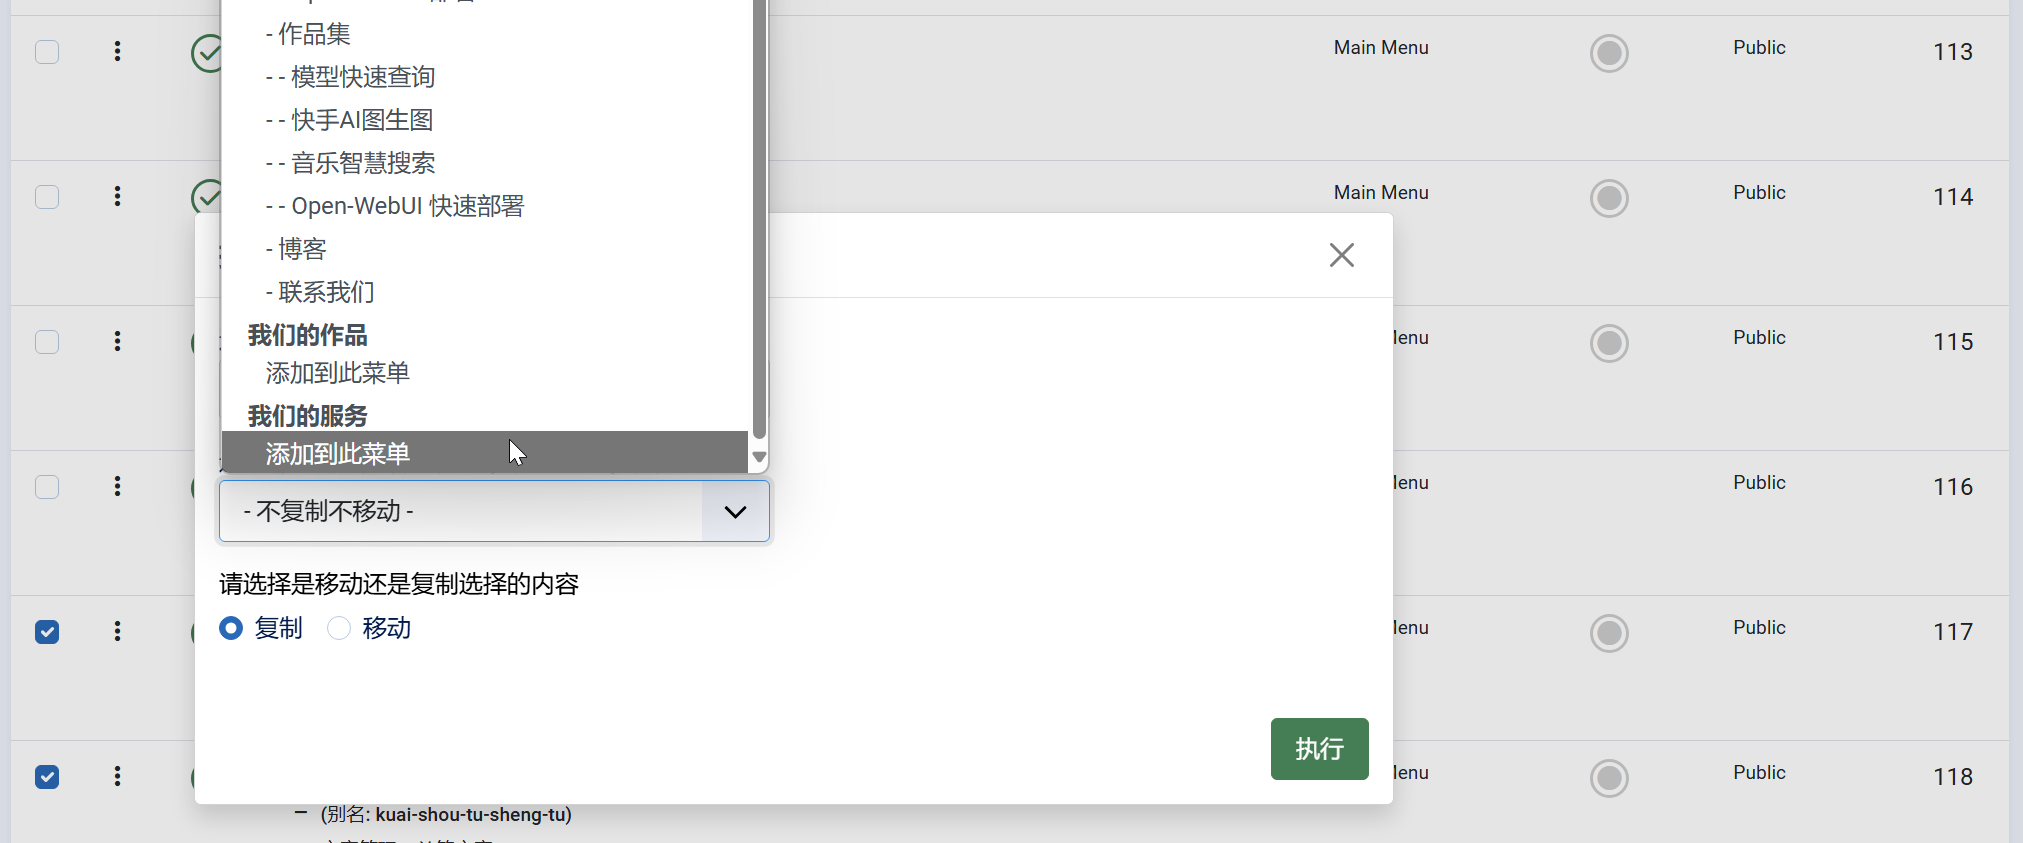Open the kebab menu for row 113

pos(117,51)
